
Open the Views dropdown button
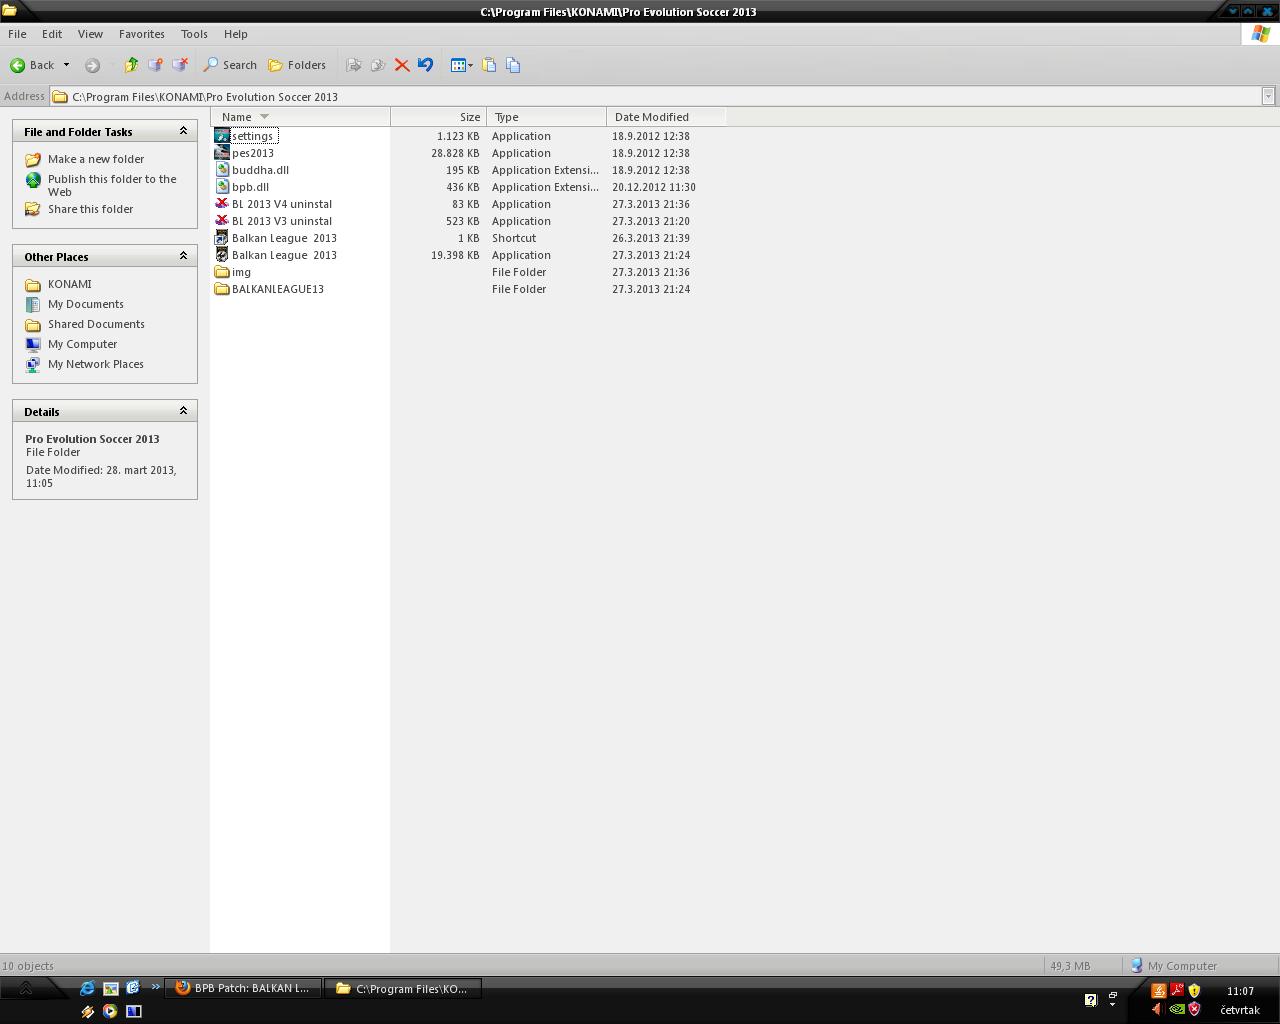click(x=461, y=65)
